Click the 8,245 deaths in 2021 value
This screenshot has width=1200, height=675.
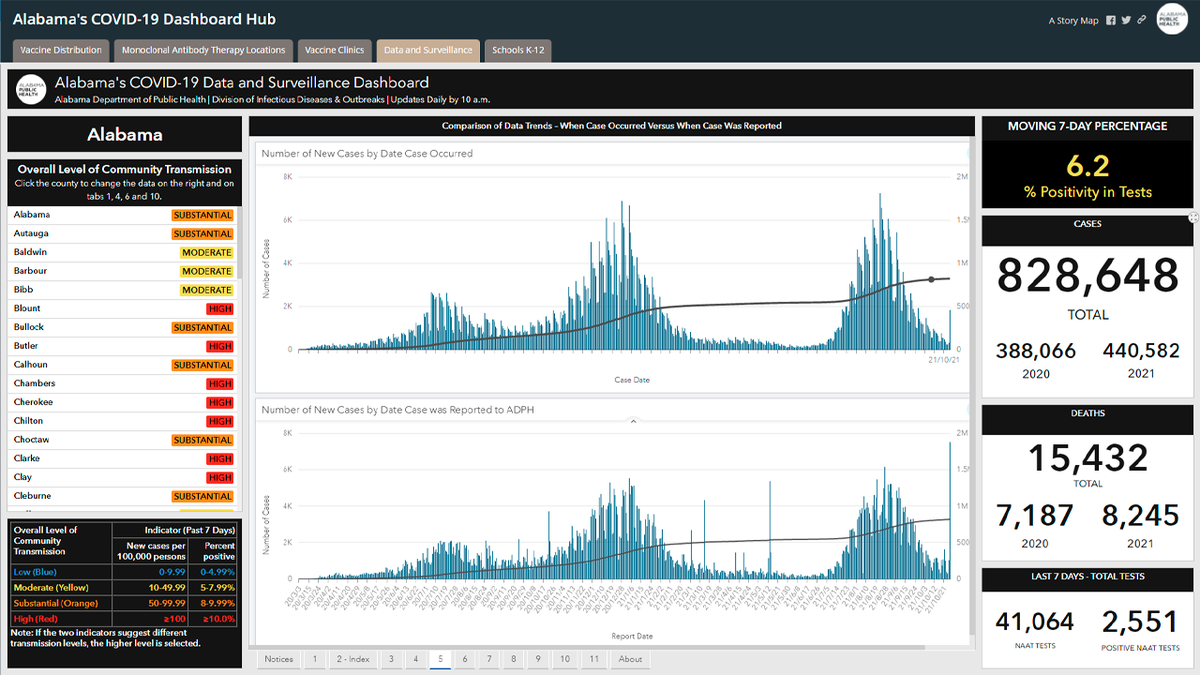coord(1141,516)
